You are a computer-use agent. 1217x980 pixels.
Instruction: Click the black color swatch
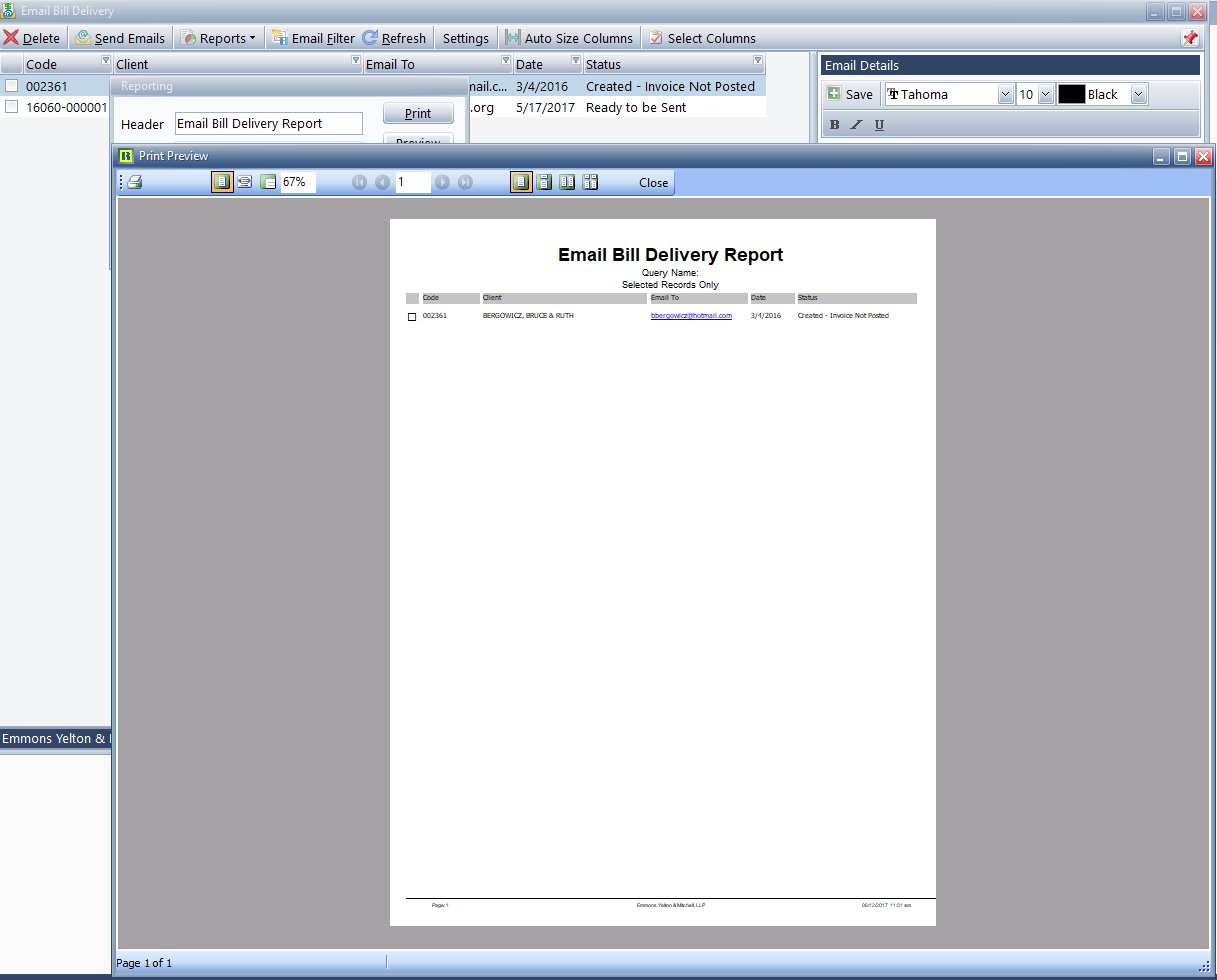click(1072, 94)
